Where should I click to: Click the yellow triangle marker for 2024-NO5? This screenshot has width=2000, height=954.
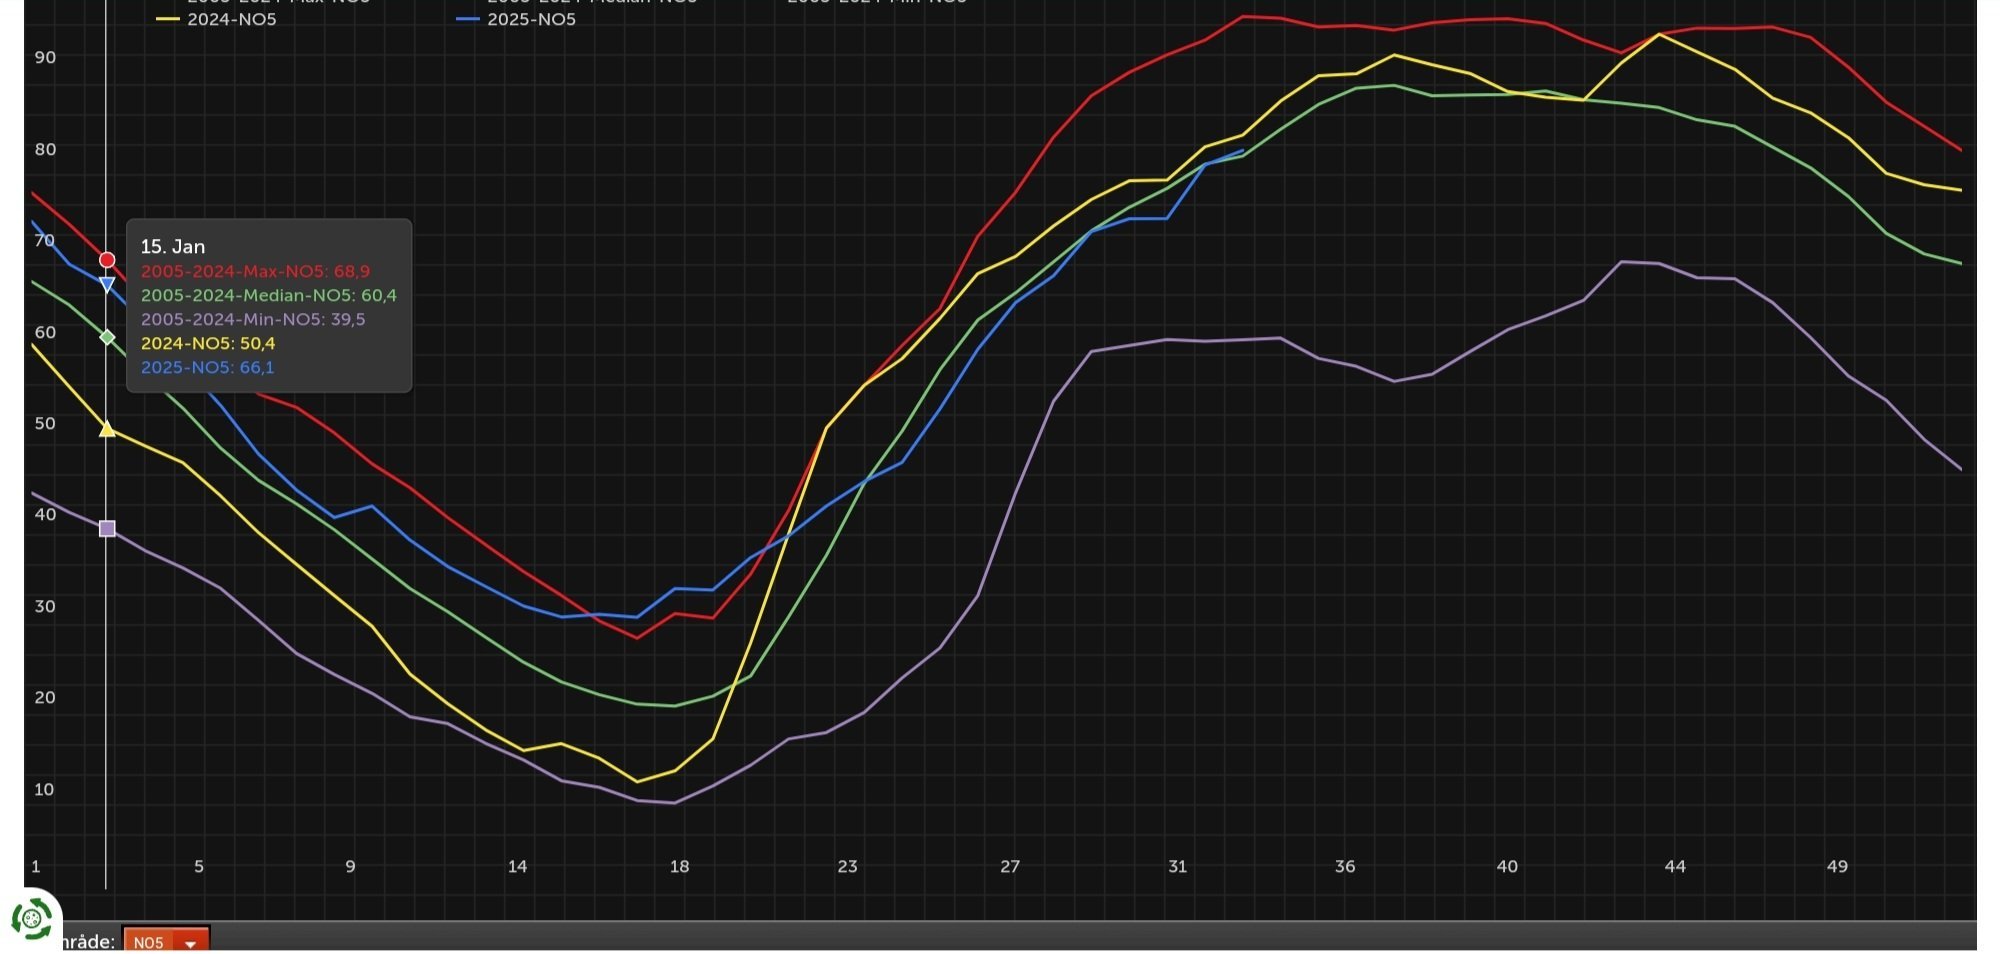(x=107, y=429)
